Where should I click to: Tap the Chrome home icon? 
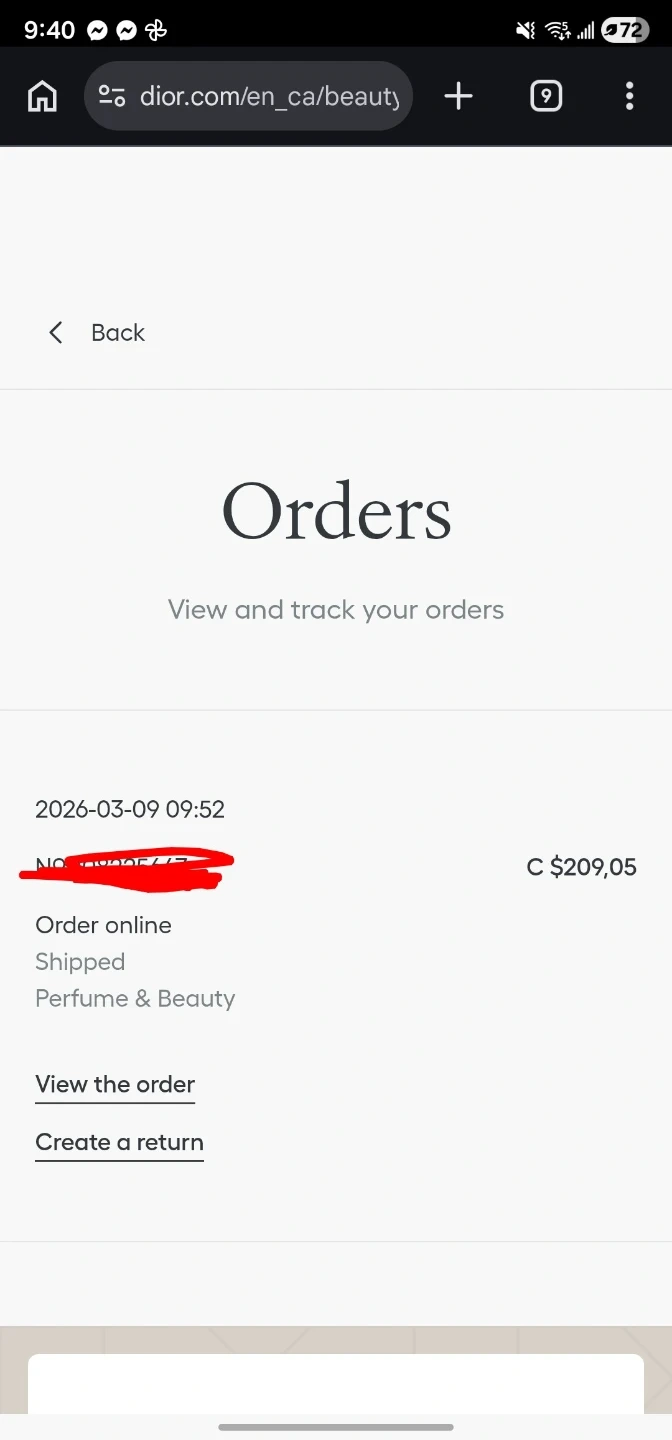(42, 96)
